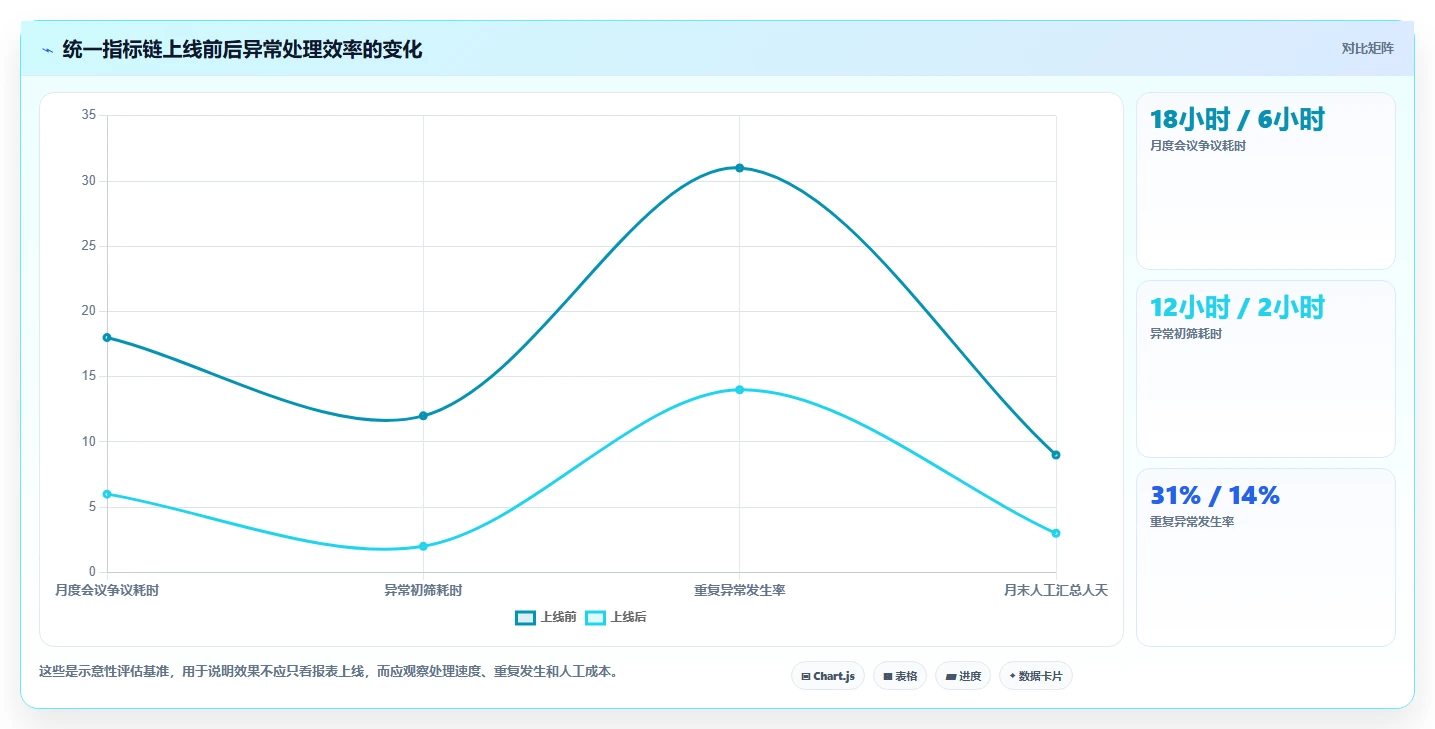Viewport: 1435px width, 729px height.
Task: Click the icon in 进度 chip
Action: point(950,677)
